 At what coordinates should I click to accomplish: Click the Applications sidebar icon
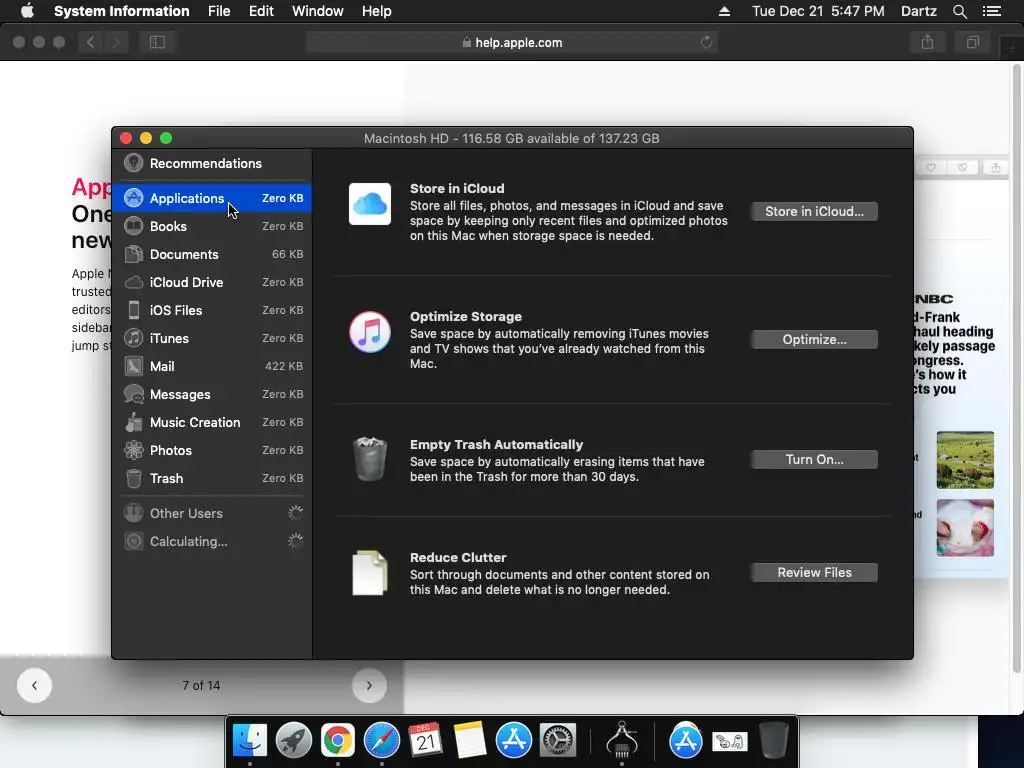133,198
